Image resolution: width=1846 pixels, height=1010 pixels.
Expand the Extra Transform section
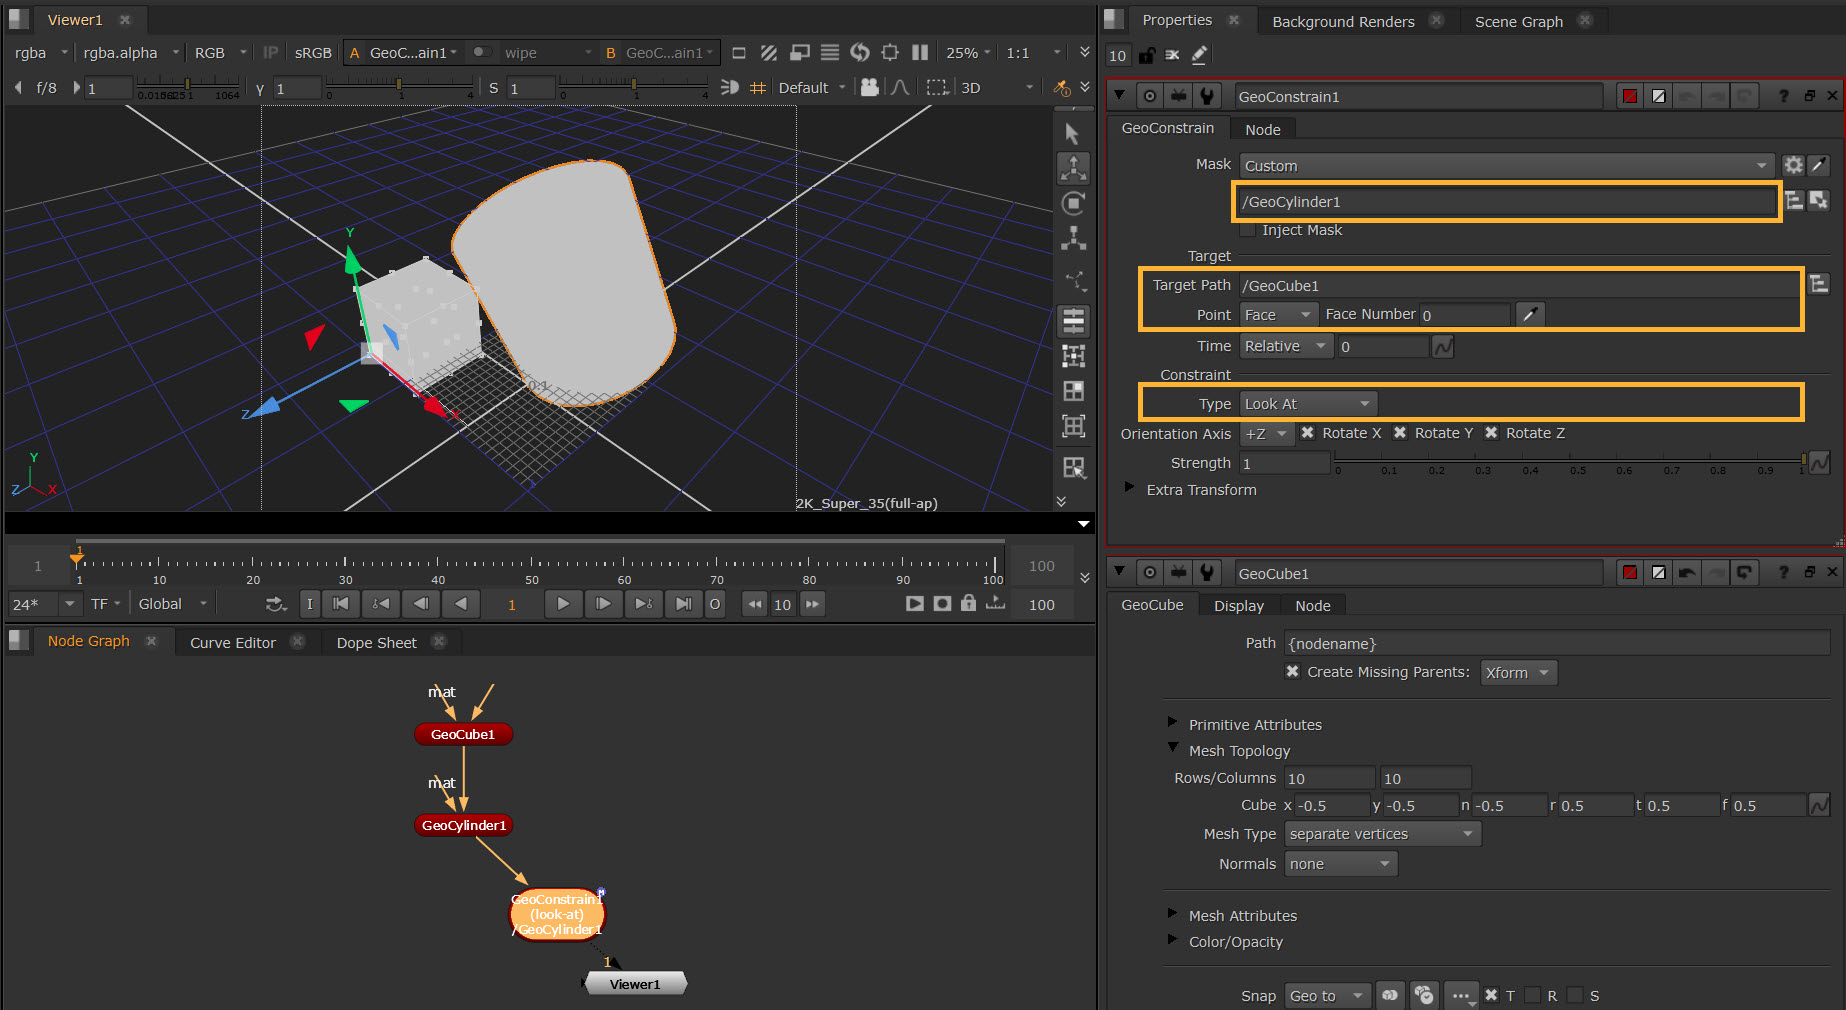coord(1130,489)
